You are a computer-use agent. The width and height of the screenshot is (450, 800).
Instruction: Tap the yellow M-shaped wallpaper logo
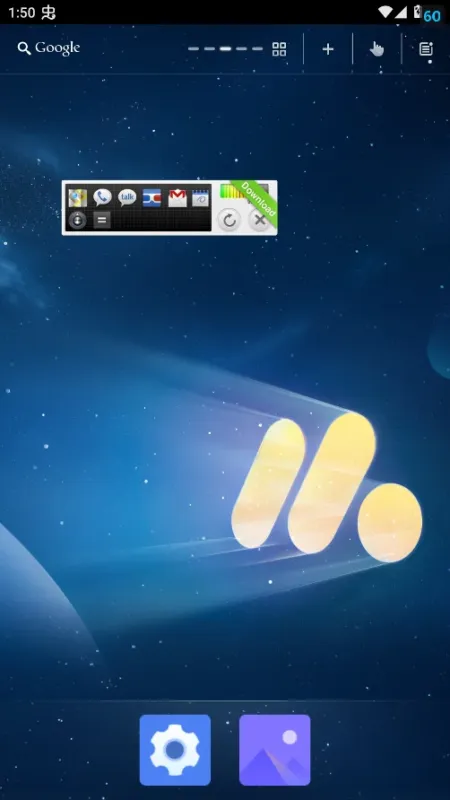tap(327, 487)
